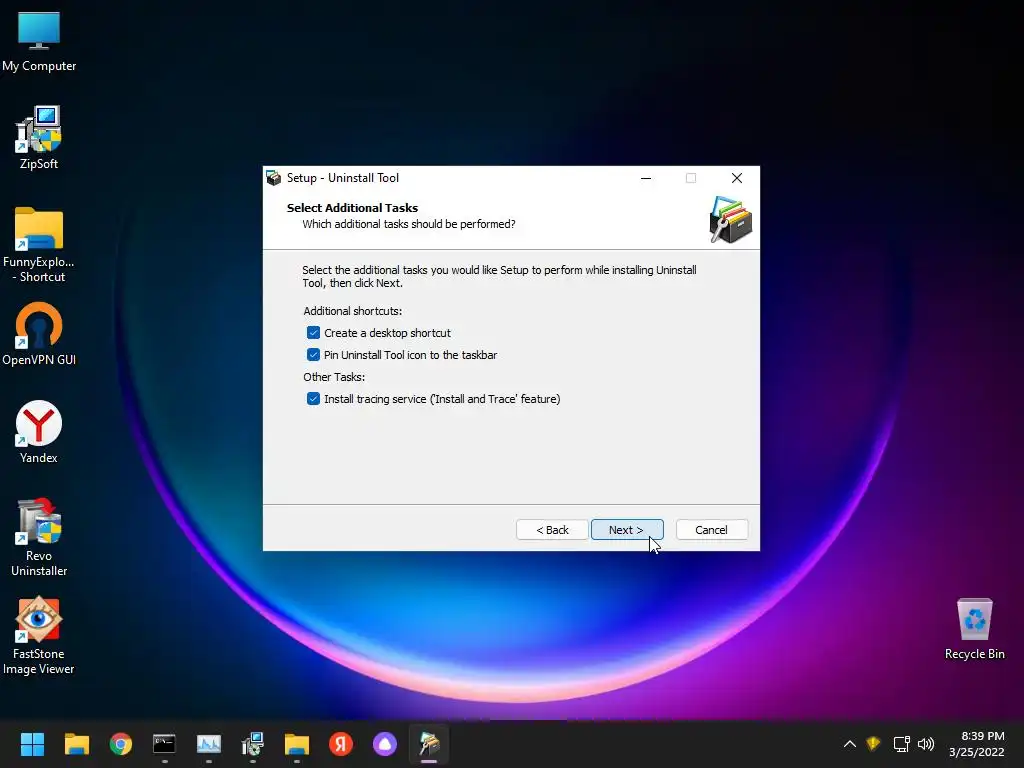1024x768 pixels.
Task: Toggle Pin Uninstall Tool icon to taskbar
Action: pyautogui.click(x=313, y=355)
